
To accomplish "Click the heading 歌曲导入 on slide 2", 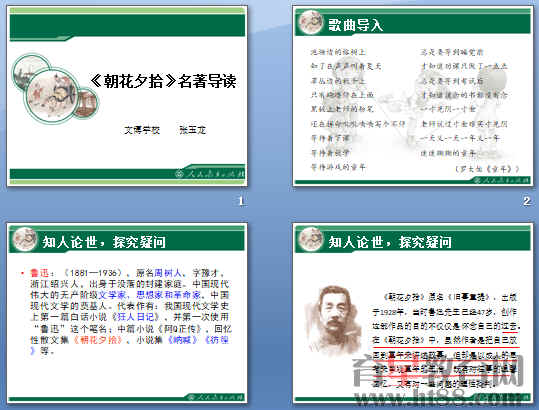I will tap(355, 25).
